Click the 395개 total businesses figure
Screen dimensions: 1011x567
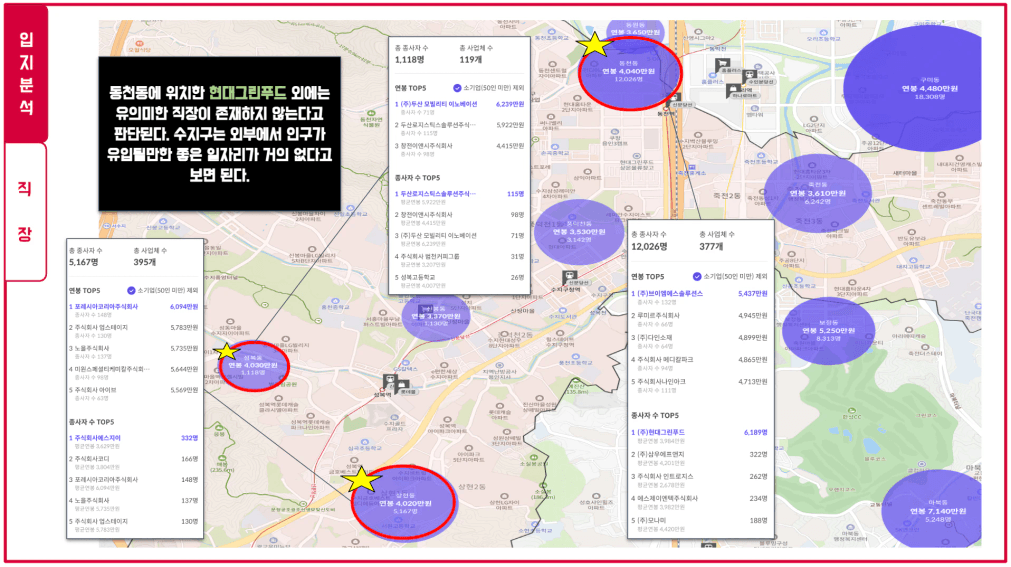[x=144, y=262]
